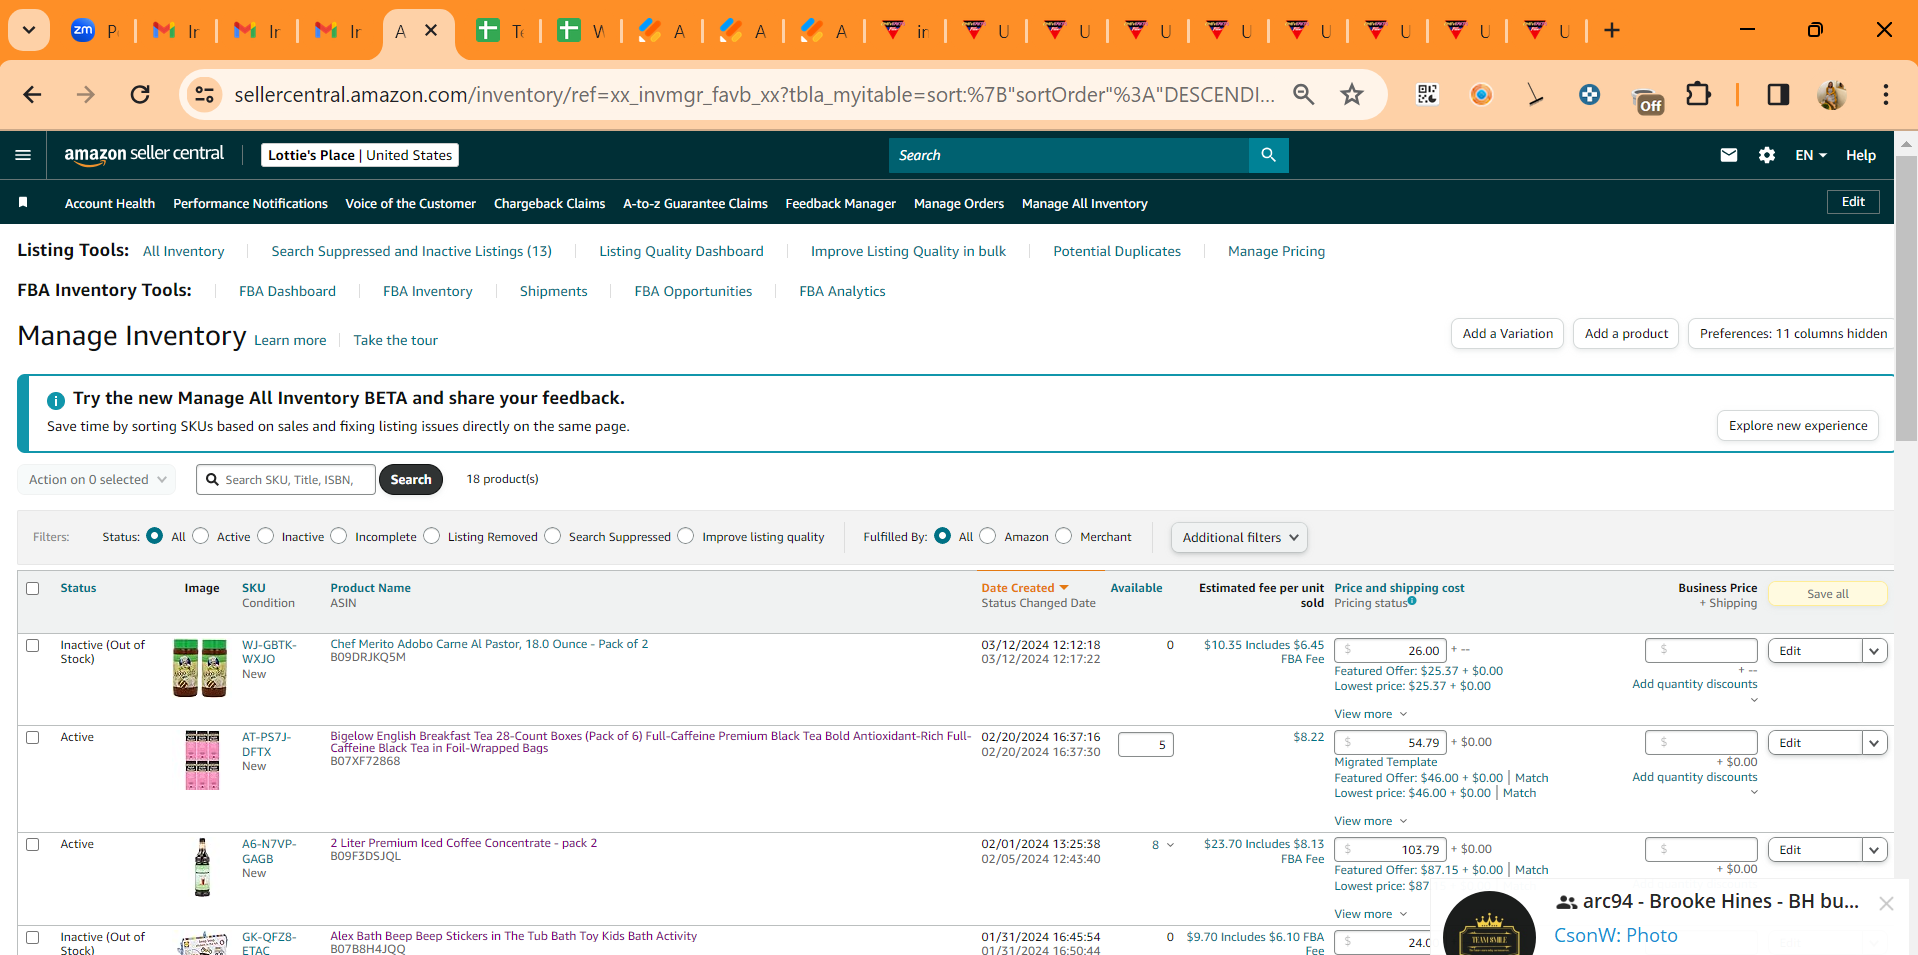Open Account Health in the favorites bar

tap(110, 203)
